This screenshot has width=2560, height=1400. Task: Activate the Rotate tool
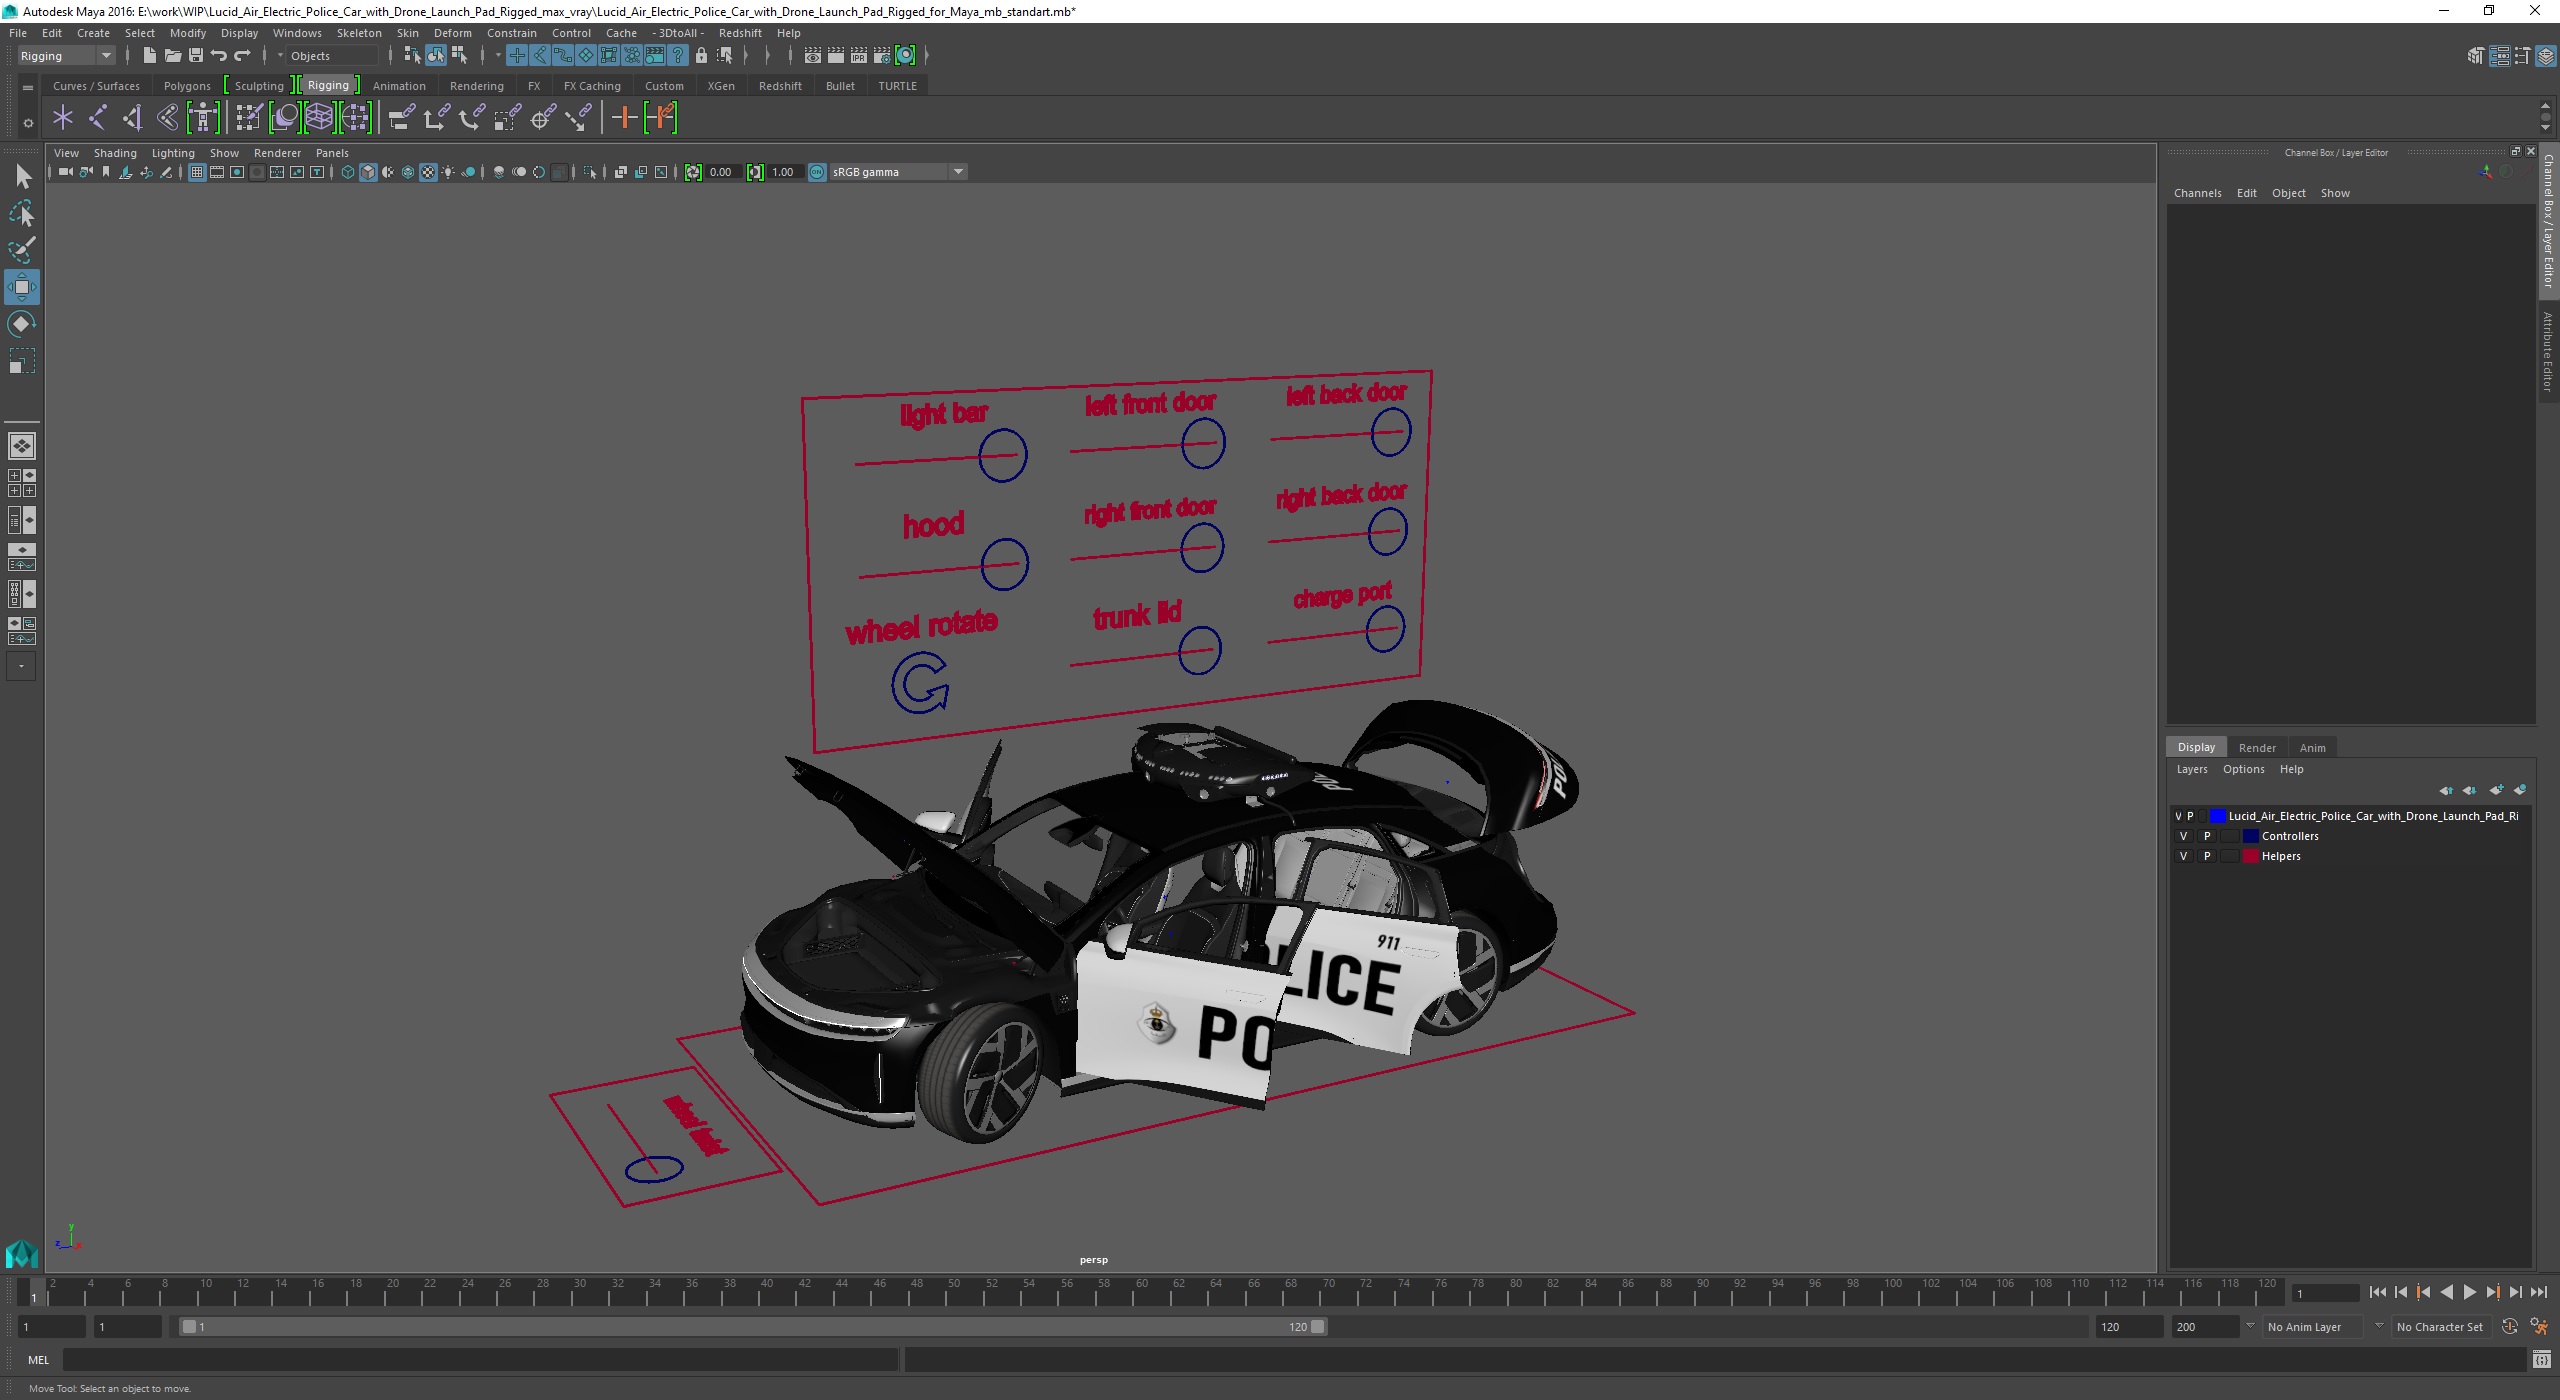point(22,324)
